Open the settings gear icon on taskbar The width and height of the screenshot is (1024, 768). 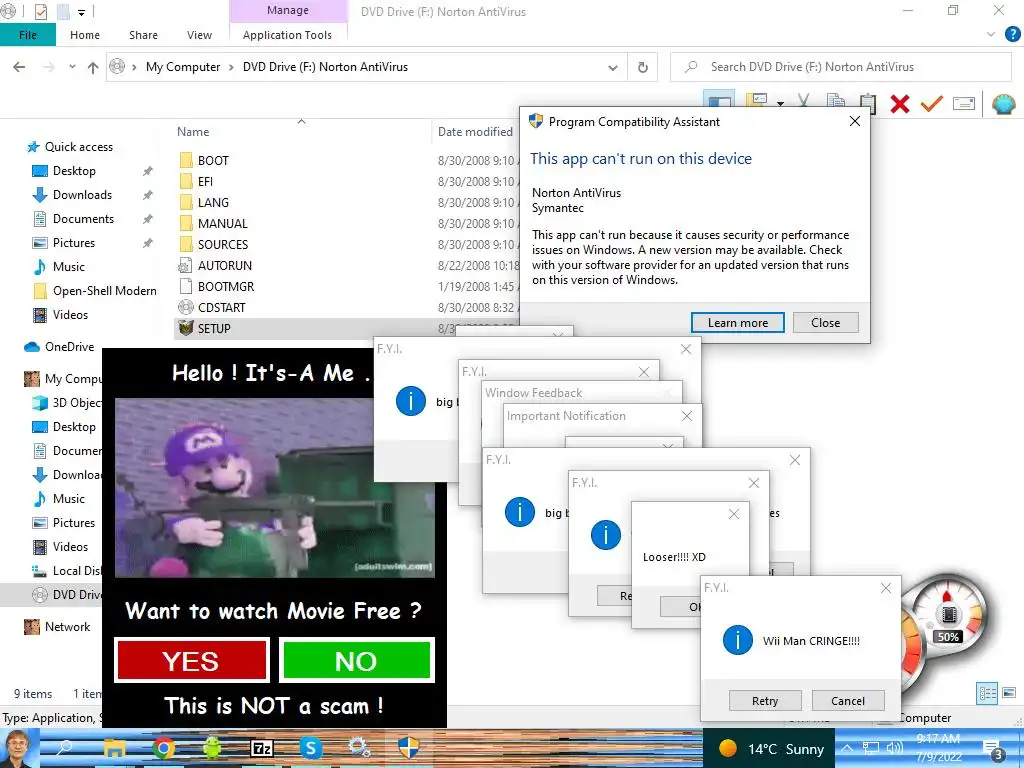click(359, 748)
